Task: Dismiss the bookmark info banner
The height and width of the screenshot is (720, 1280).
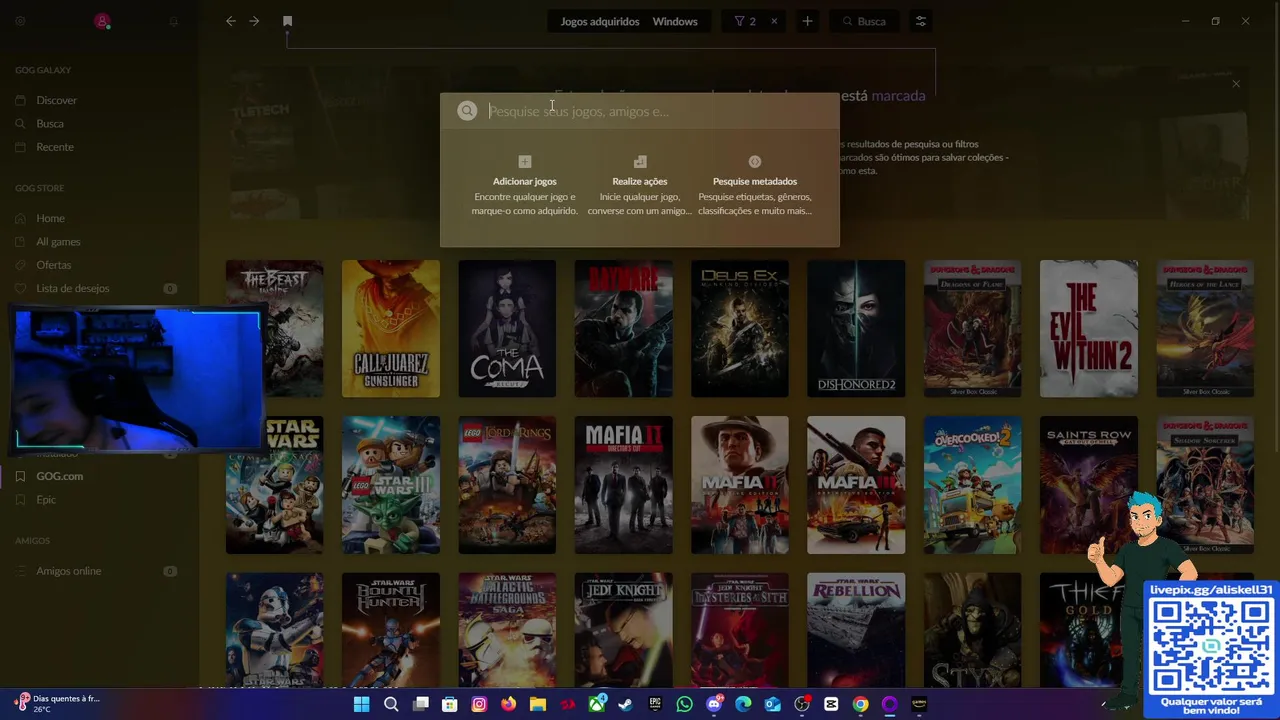Action: (x=1236, y=84)
